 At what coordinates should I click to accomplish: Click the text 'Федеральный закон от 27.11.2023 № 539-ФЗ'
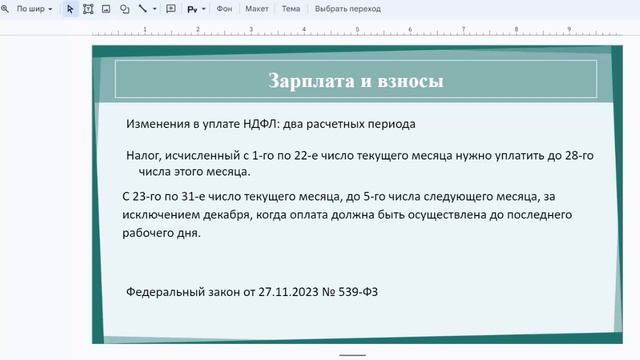pos(252,292)
